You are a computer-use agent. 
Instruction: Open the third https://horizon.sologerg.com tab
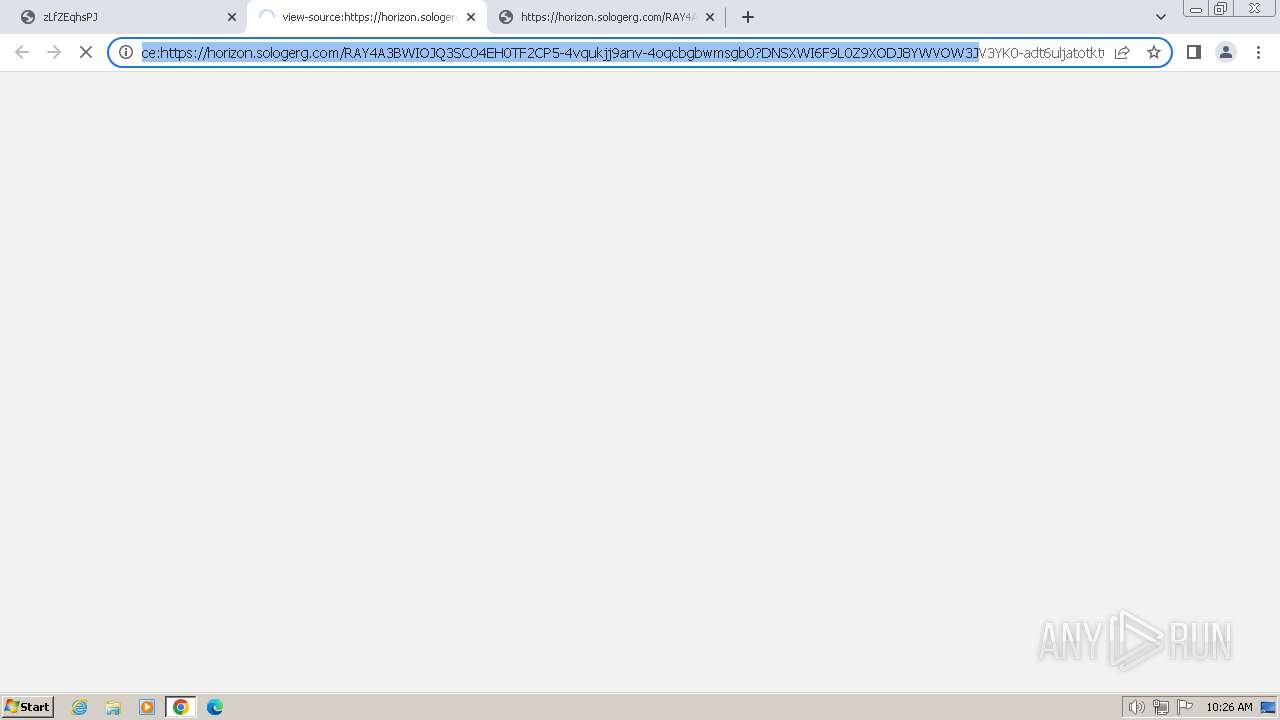[606, 17]
